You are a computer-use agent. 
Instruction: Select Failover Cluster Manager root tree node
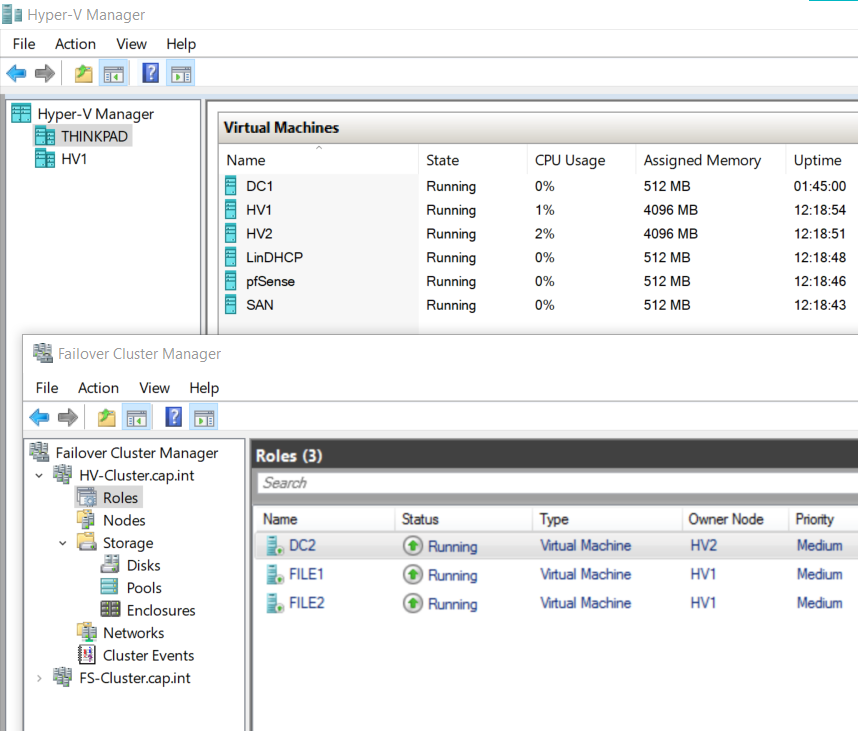(137, 453)
